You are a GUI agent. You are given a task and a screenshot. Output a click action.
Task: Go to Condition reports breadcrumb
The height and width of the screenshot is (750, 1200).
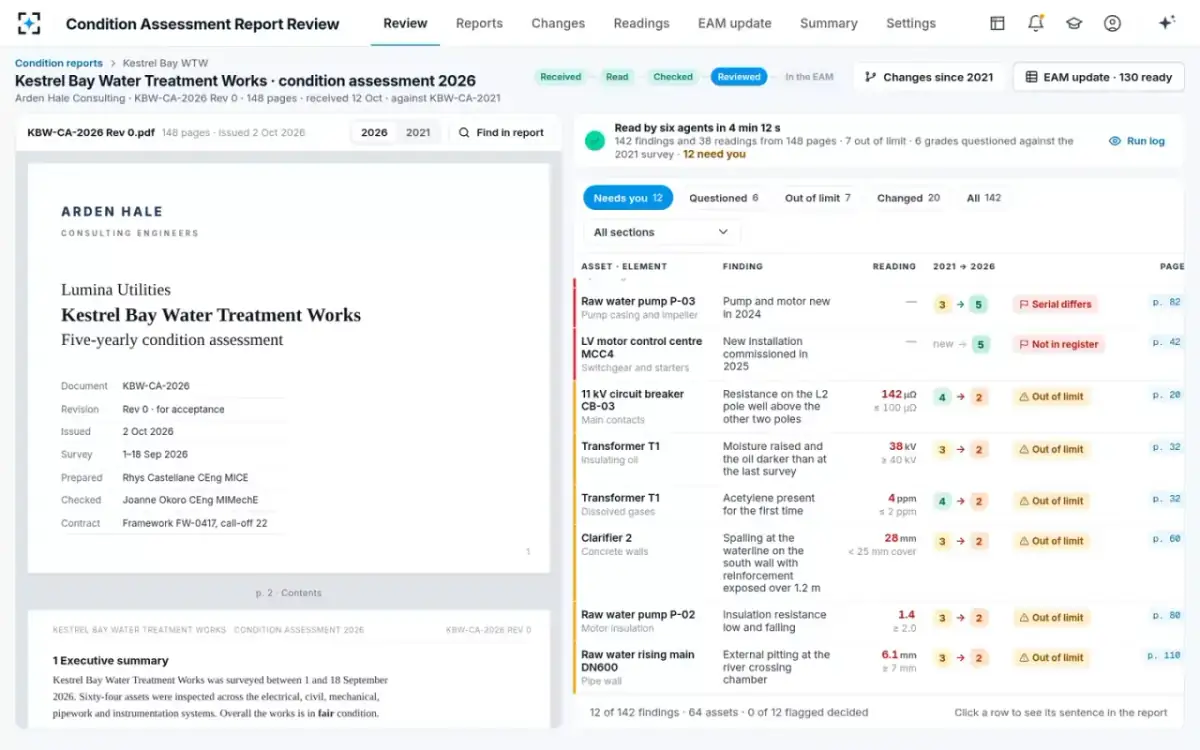(x=59, y=63)
